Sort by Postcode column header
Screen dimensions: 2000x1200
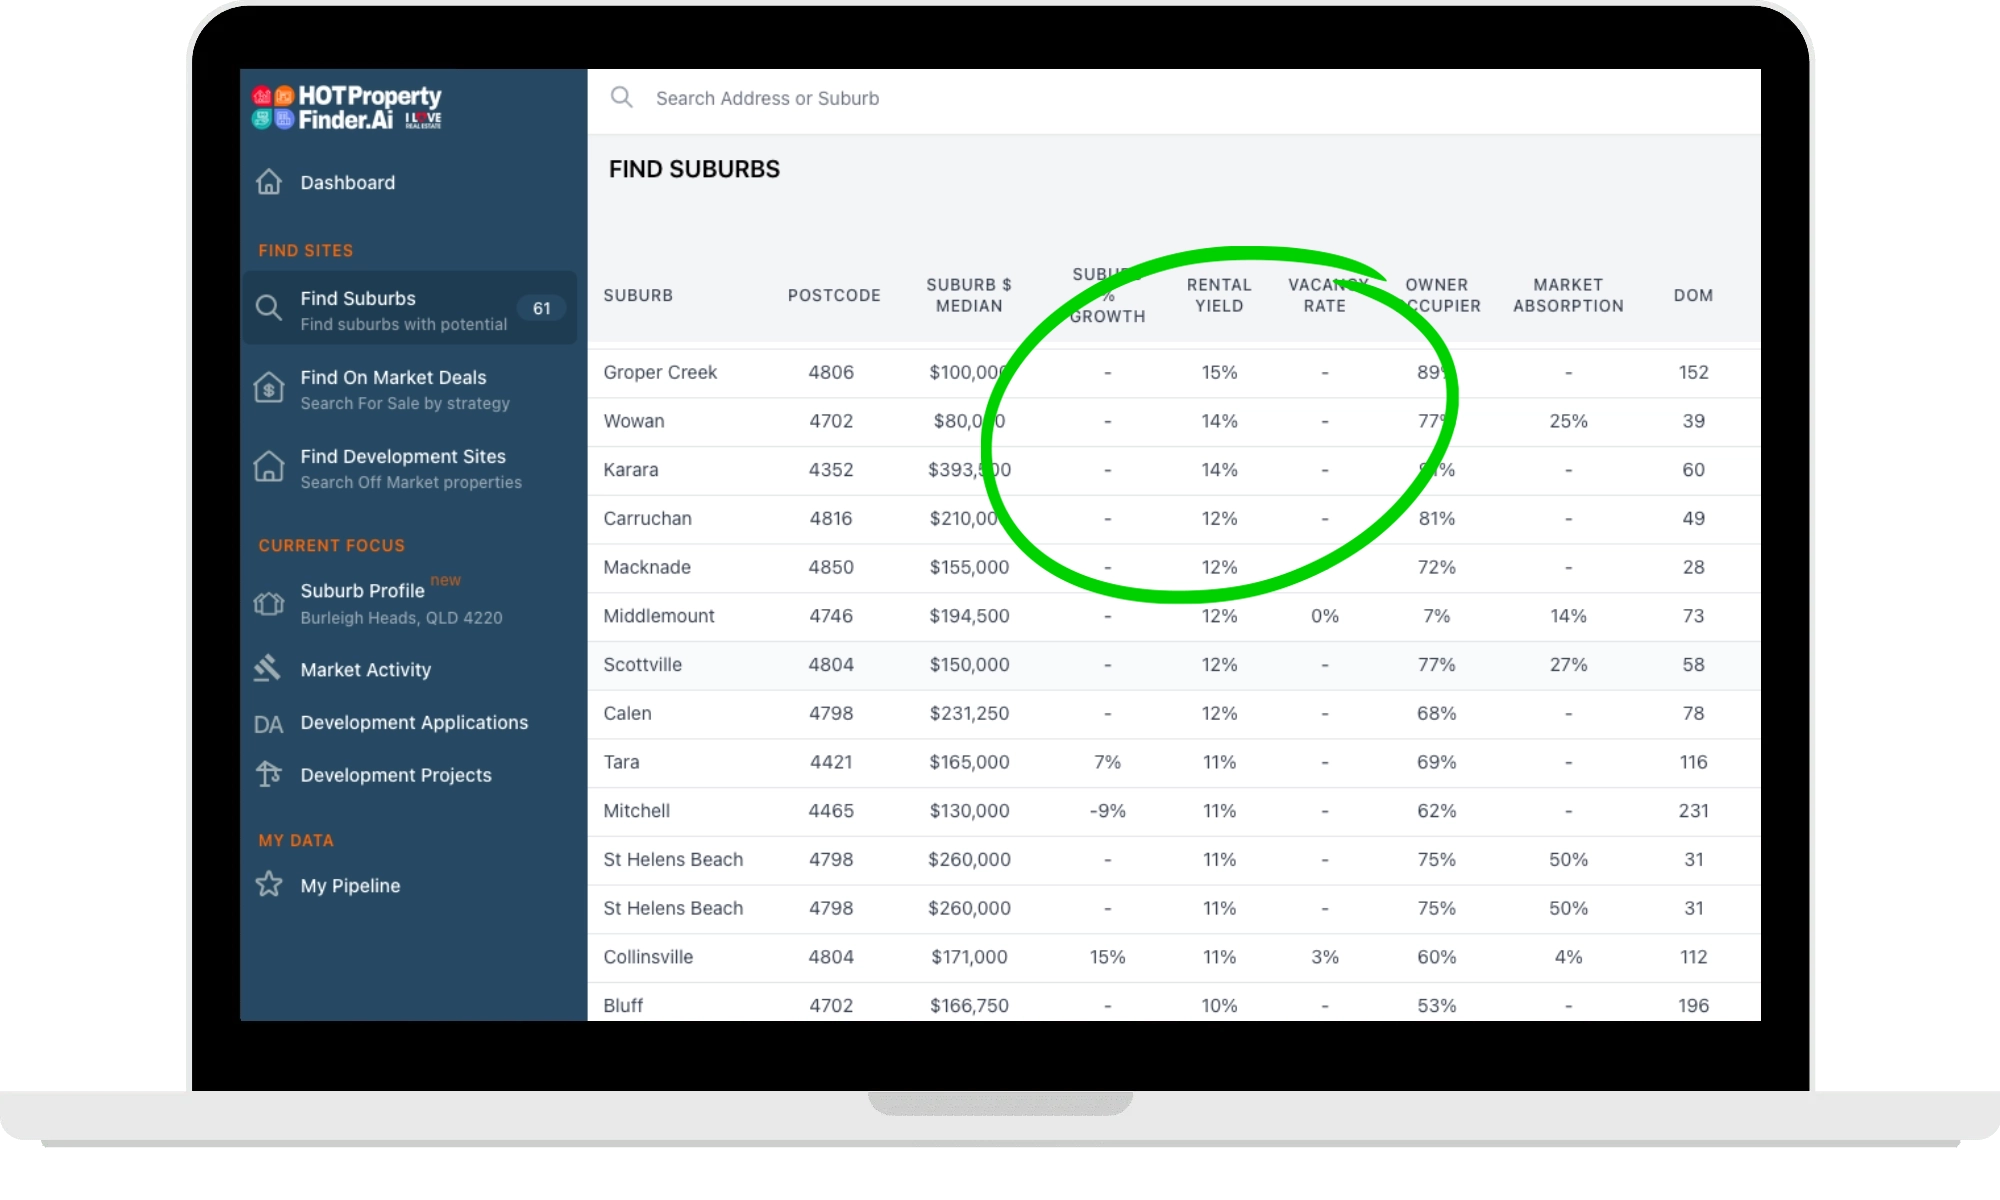pos(833,295)
